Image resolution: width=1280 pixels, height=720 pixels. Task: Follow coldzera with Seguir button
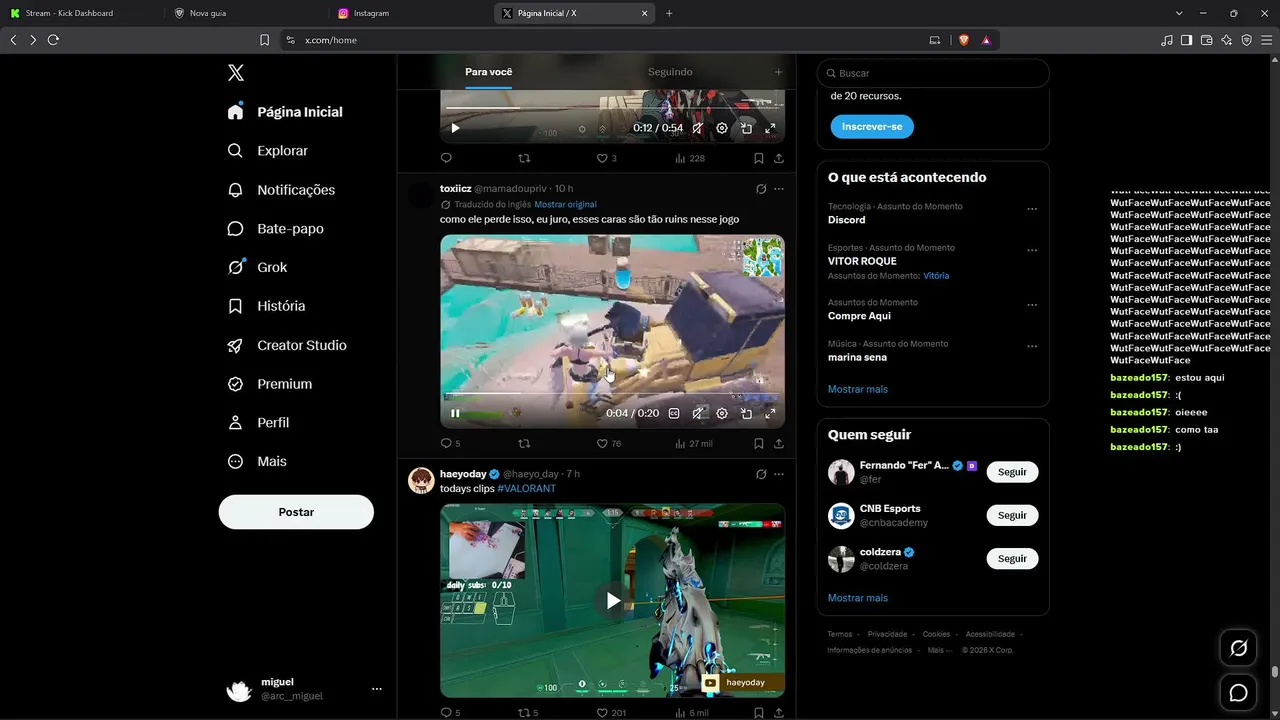(x=1012, y=559)
